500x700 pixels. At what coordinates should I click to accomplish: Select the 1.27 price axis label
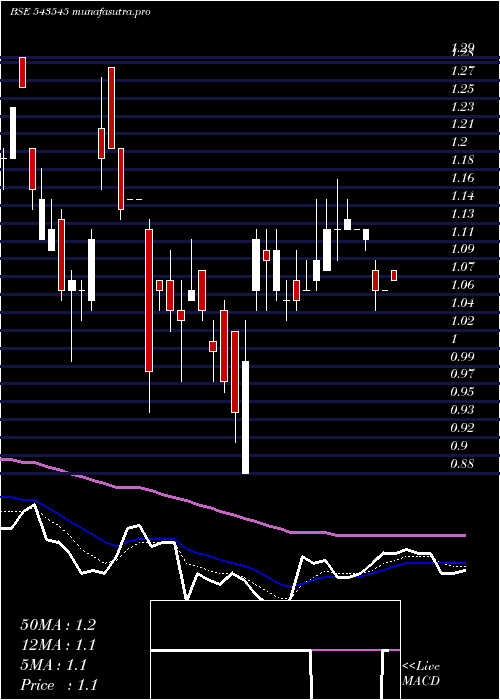click(x=462, y=71)
